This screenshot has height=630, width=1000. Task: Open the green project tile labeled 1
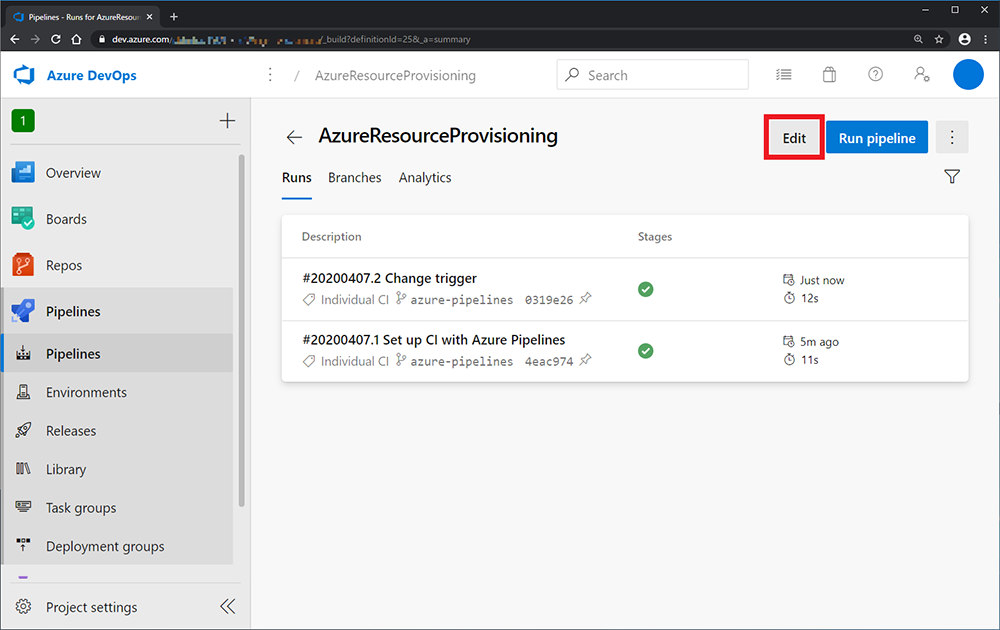coord(23,121)
